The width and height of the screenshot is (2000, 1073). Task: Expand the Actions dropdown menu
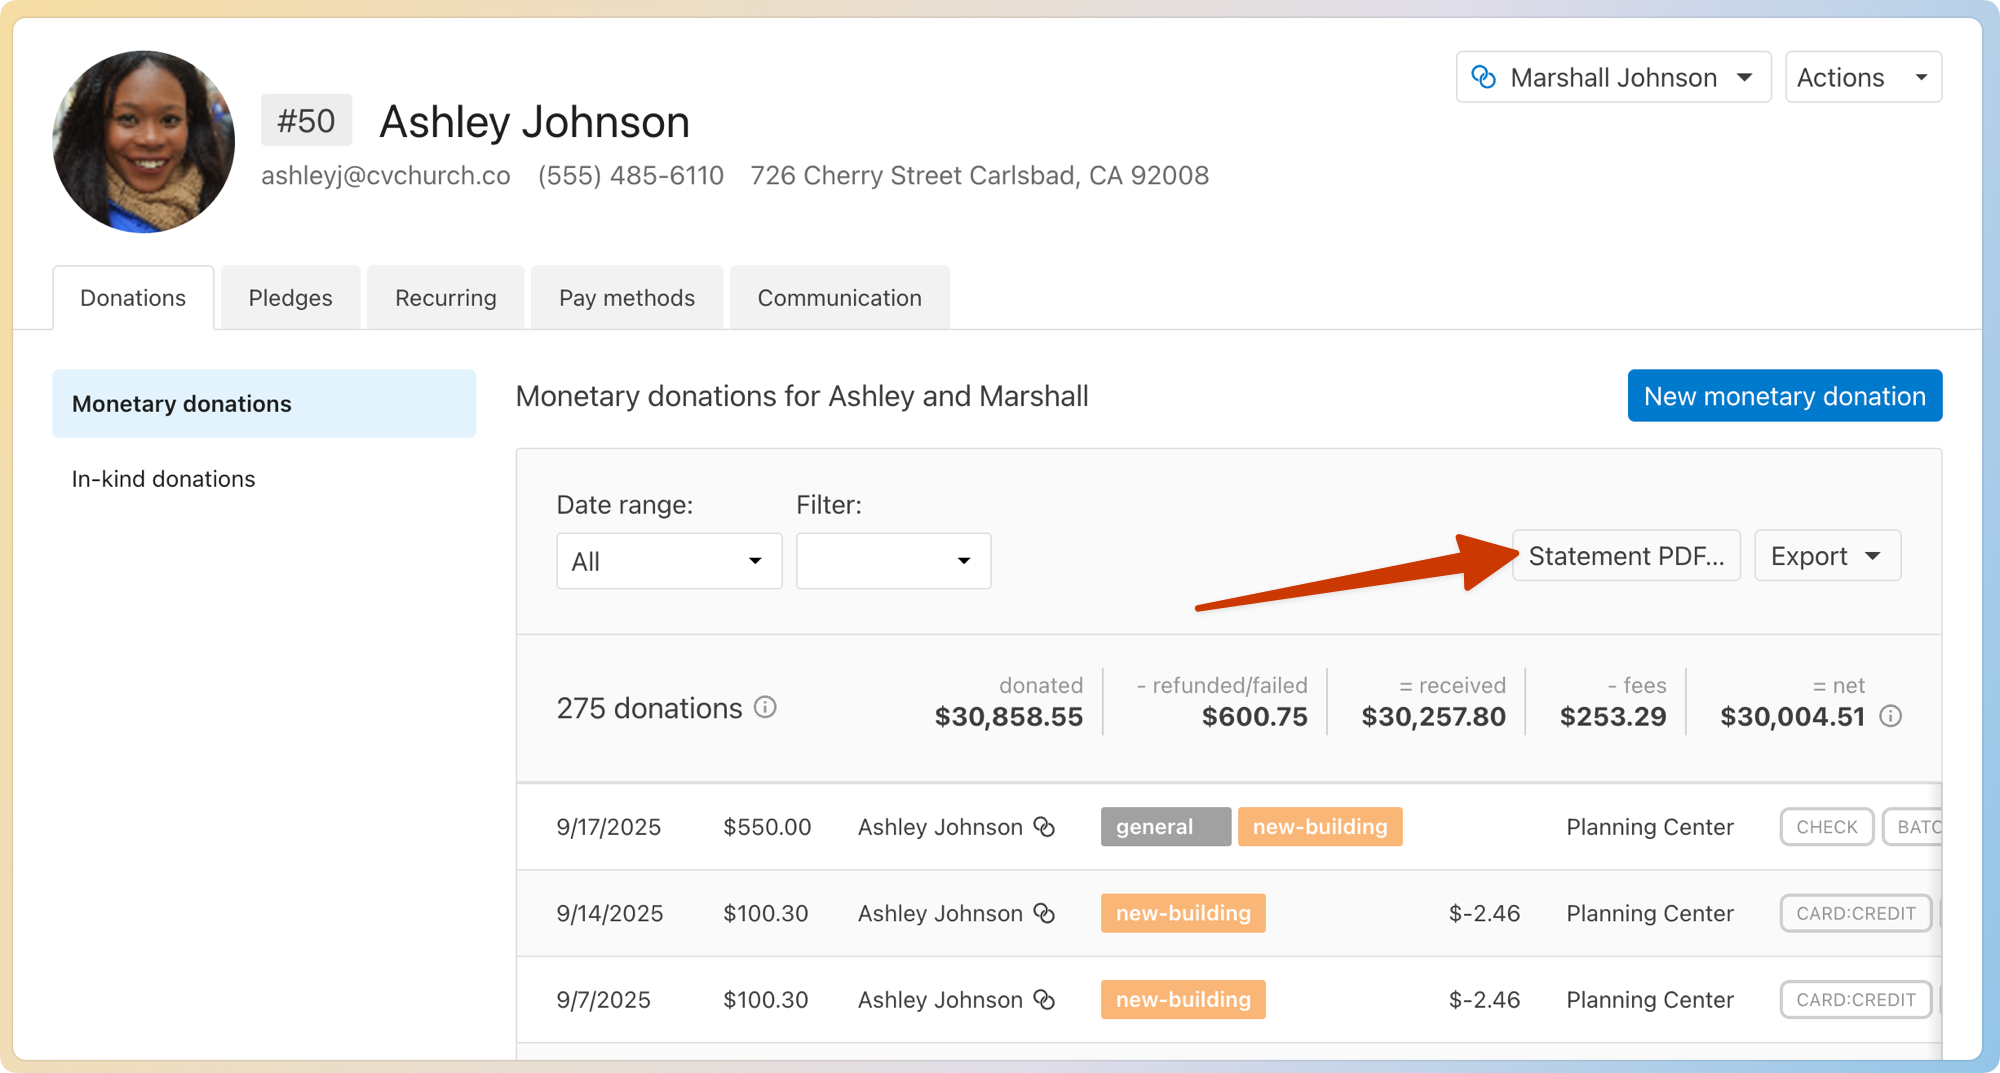[1862, 77]
